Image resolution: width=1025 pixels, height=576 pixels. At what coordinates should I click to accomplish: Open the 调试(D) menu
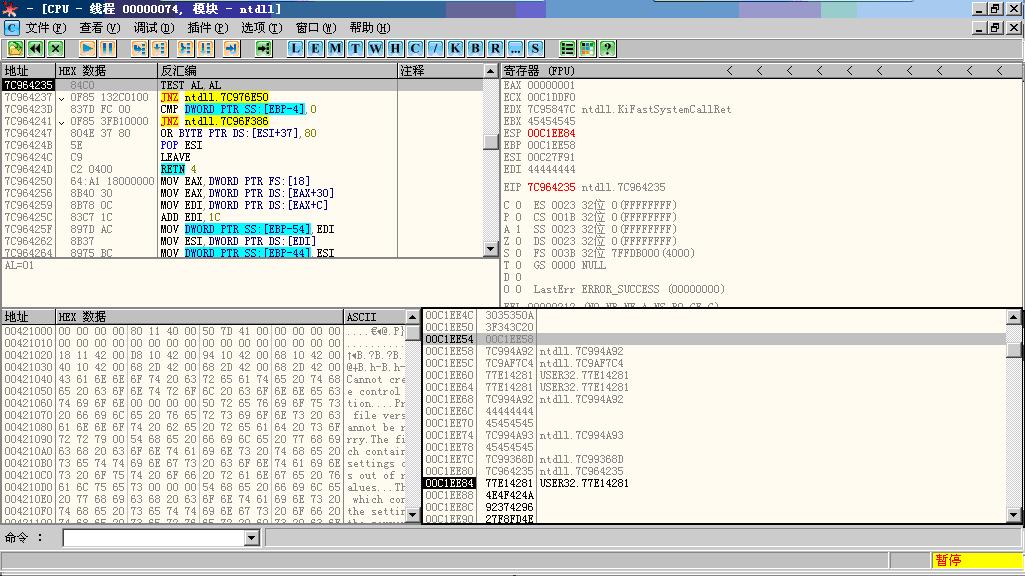(x=154, y=27)
